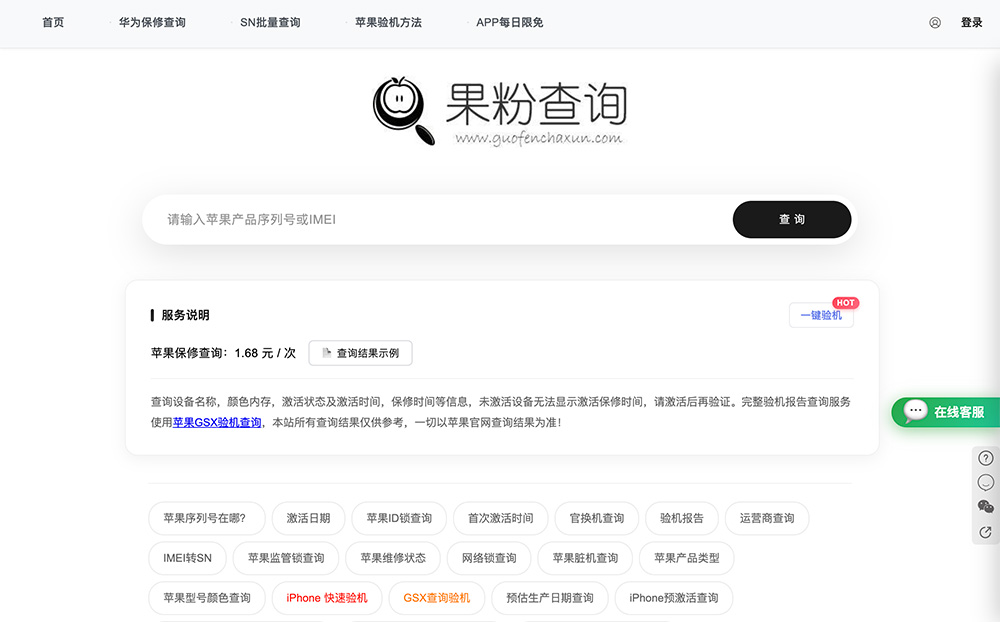Select the red iPhone 快速验机 tag
This screenshot has height=622, width=1000.
pos(327,598)
